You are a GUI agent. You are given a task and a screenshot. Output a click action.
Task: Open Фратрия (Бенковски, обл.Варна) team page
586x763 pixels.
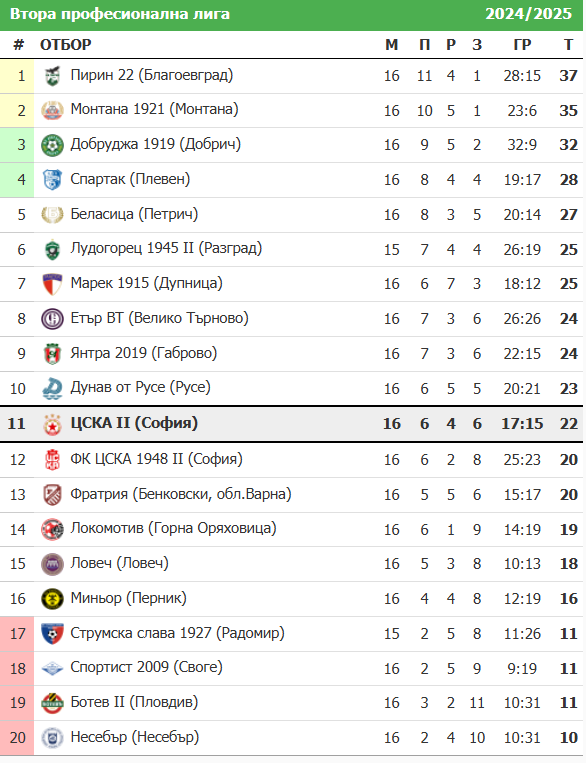[181, 494]
